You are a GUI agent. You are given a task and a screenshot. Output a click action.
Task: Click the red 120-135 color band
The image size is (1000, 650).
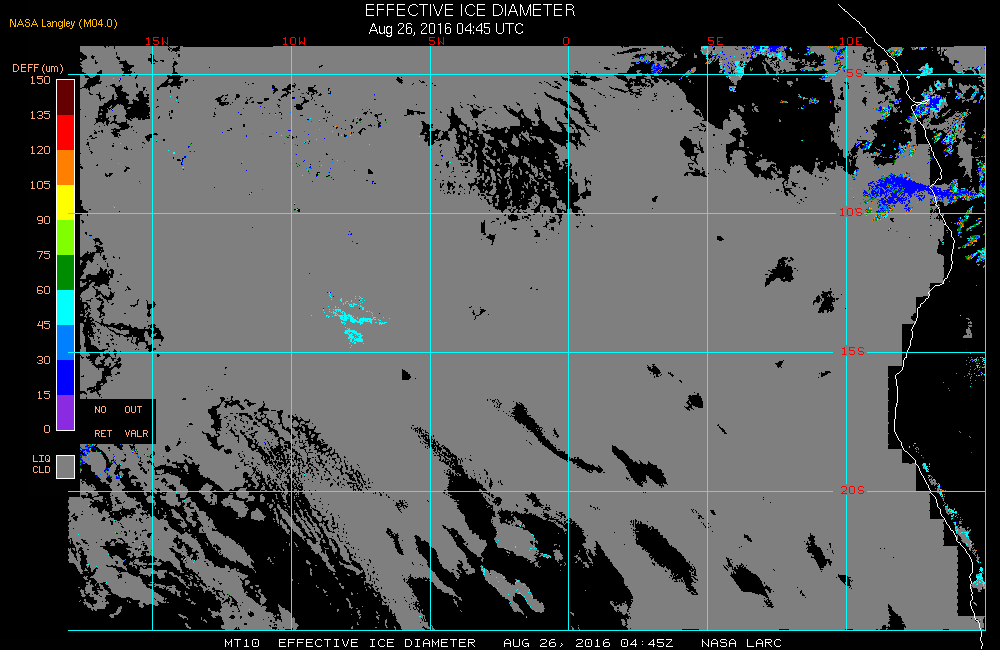(x=66, y=133)
